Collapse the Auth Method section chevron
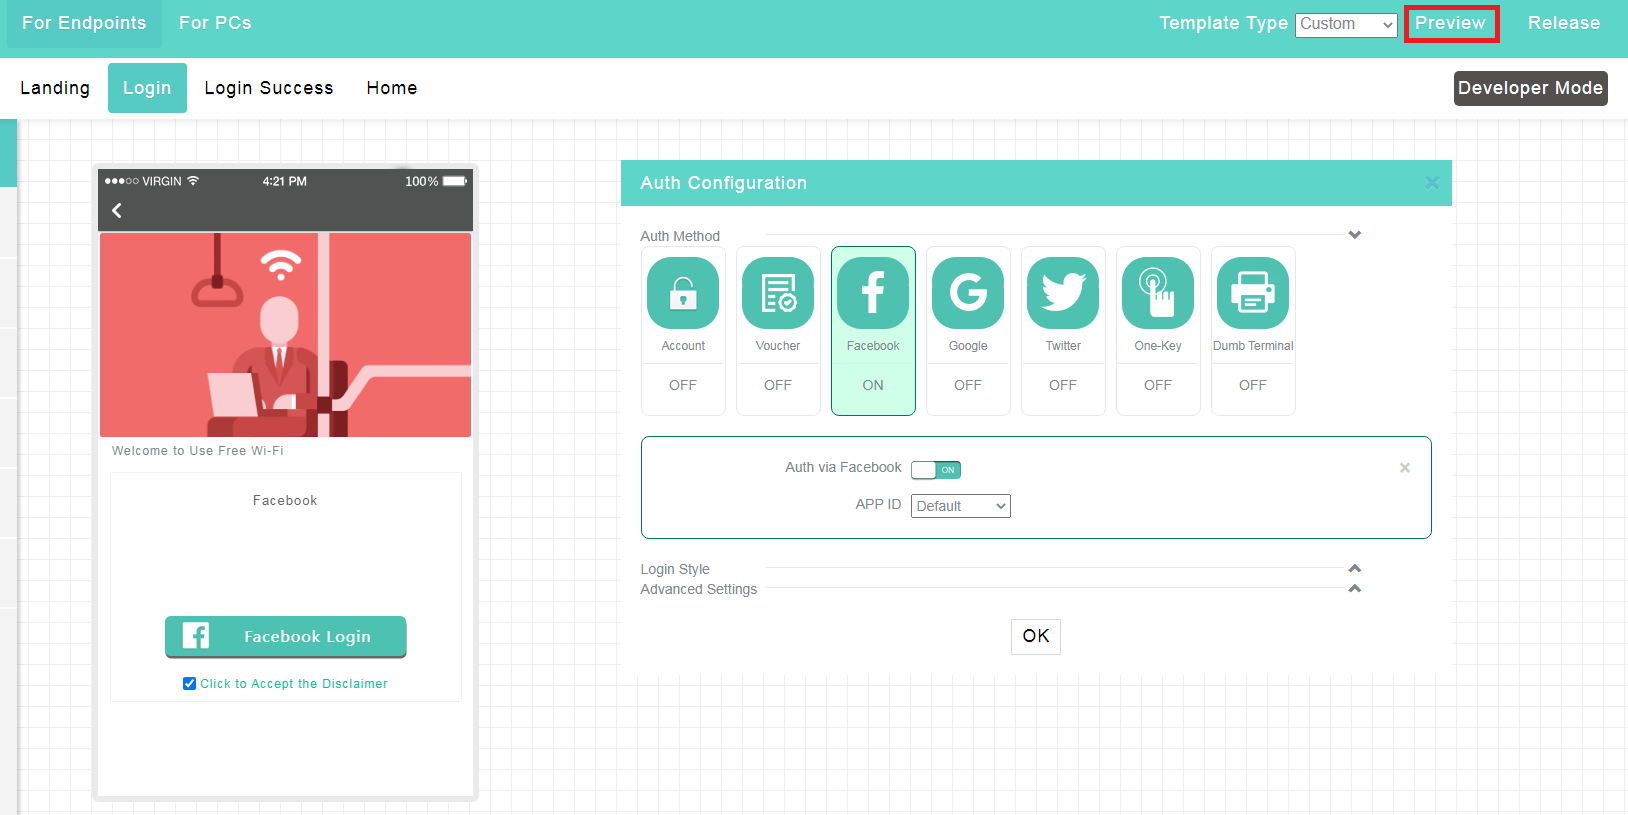Viewport: 1628px width, 815px height. (1355, 235)
